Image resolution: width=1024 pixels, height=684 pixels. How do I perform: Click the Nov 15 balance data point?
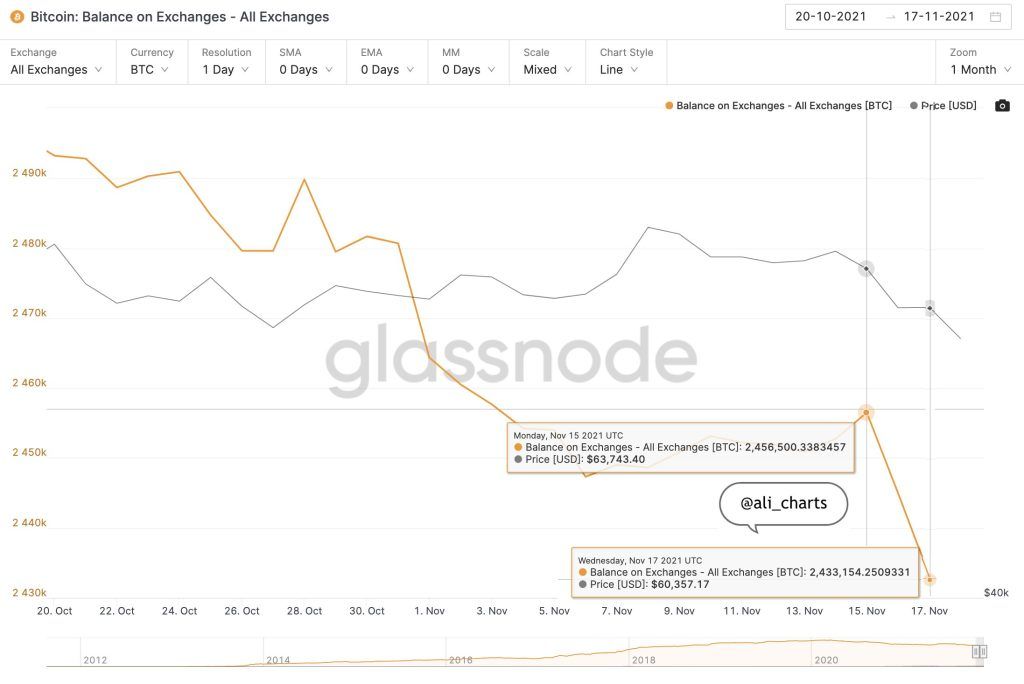pyautogui.click(x=866, y=412)
